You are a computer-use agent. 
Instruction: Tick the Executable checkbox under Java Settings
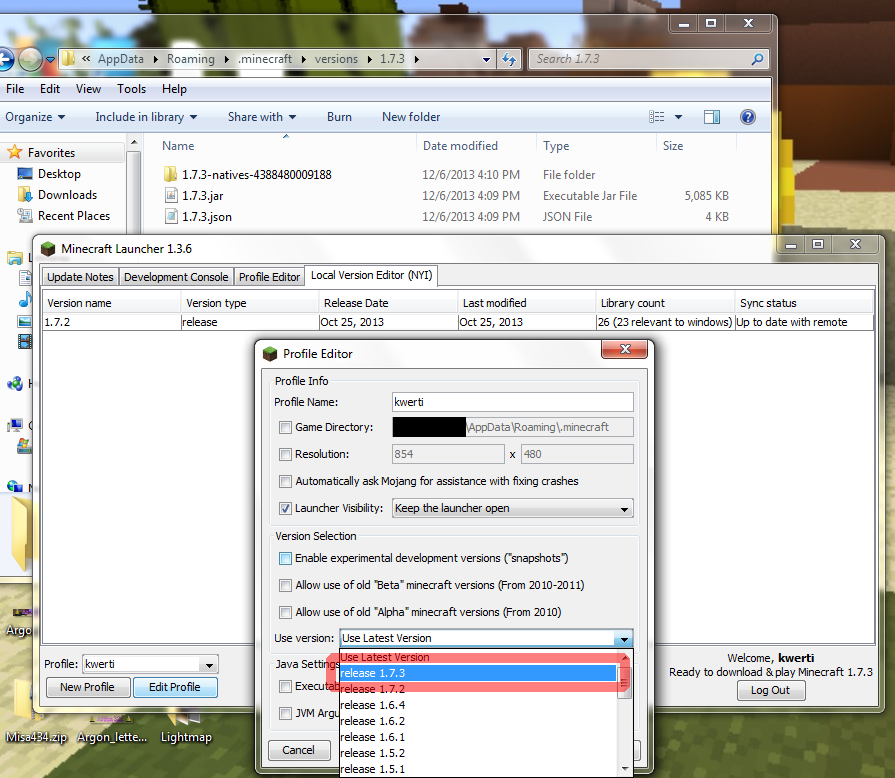click(285, 686)
